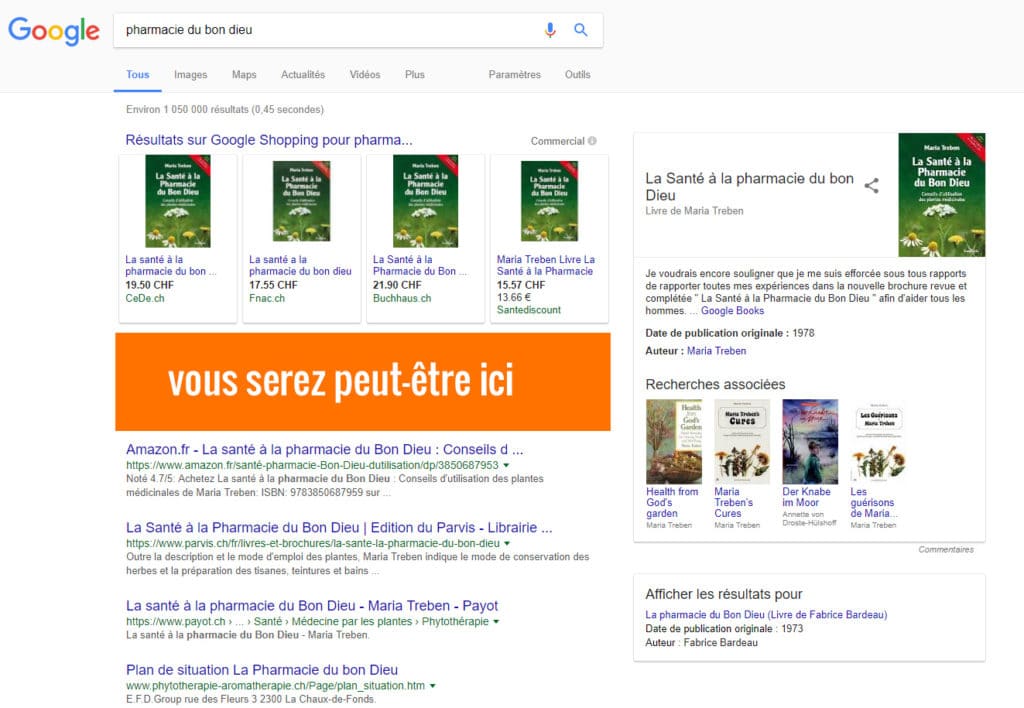Open the Google Books link
This screenshot has height=708, width=1024.
732,311
